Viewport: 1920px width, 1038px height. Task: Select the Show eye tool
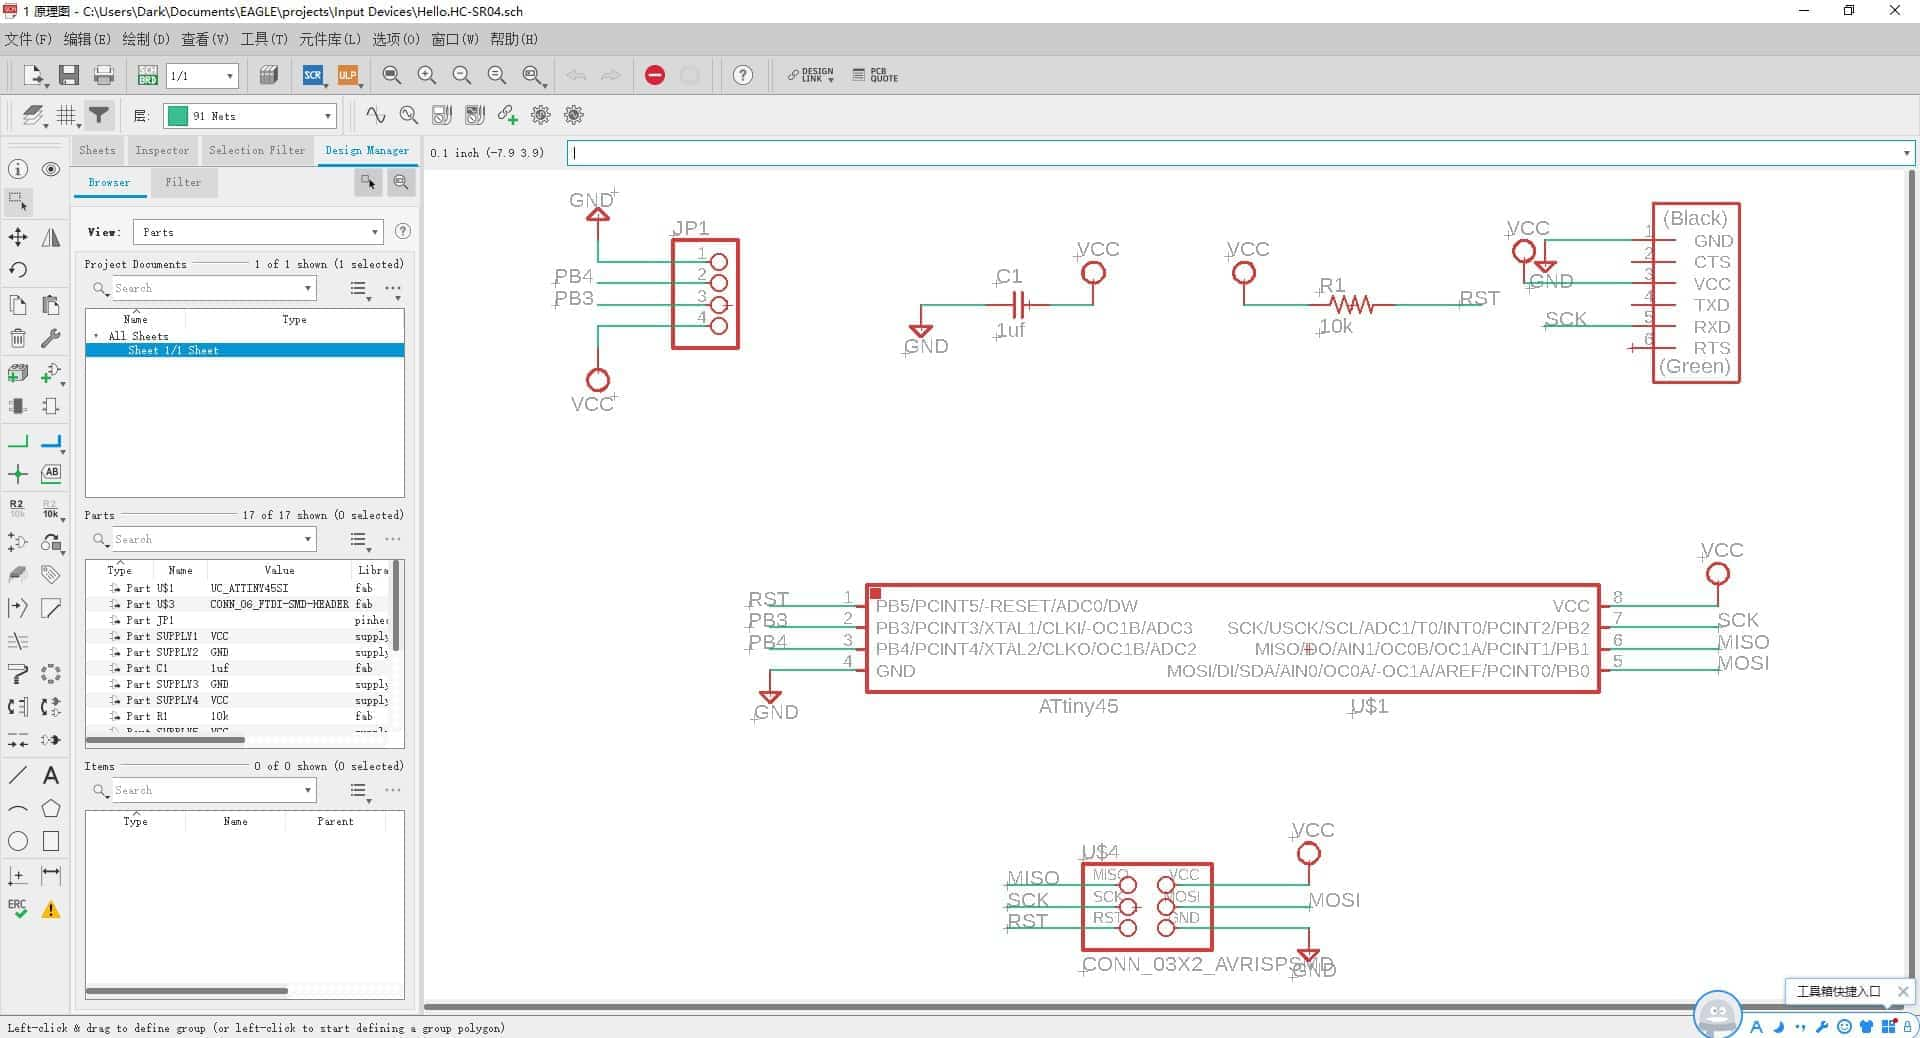(x=51, y=169)
